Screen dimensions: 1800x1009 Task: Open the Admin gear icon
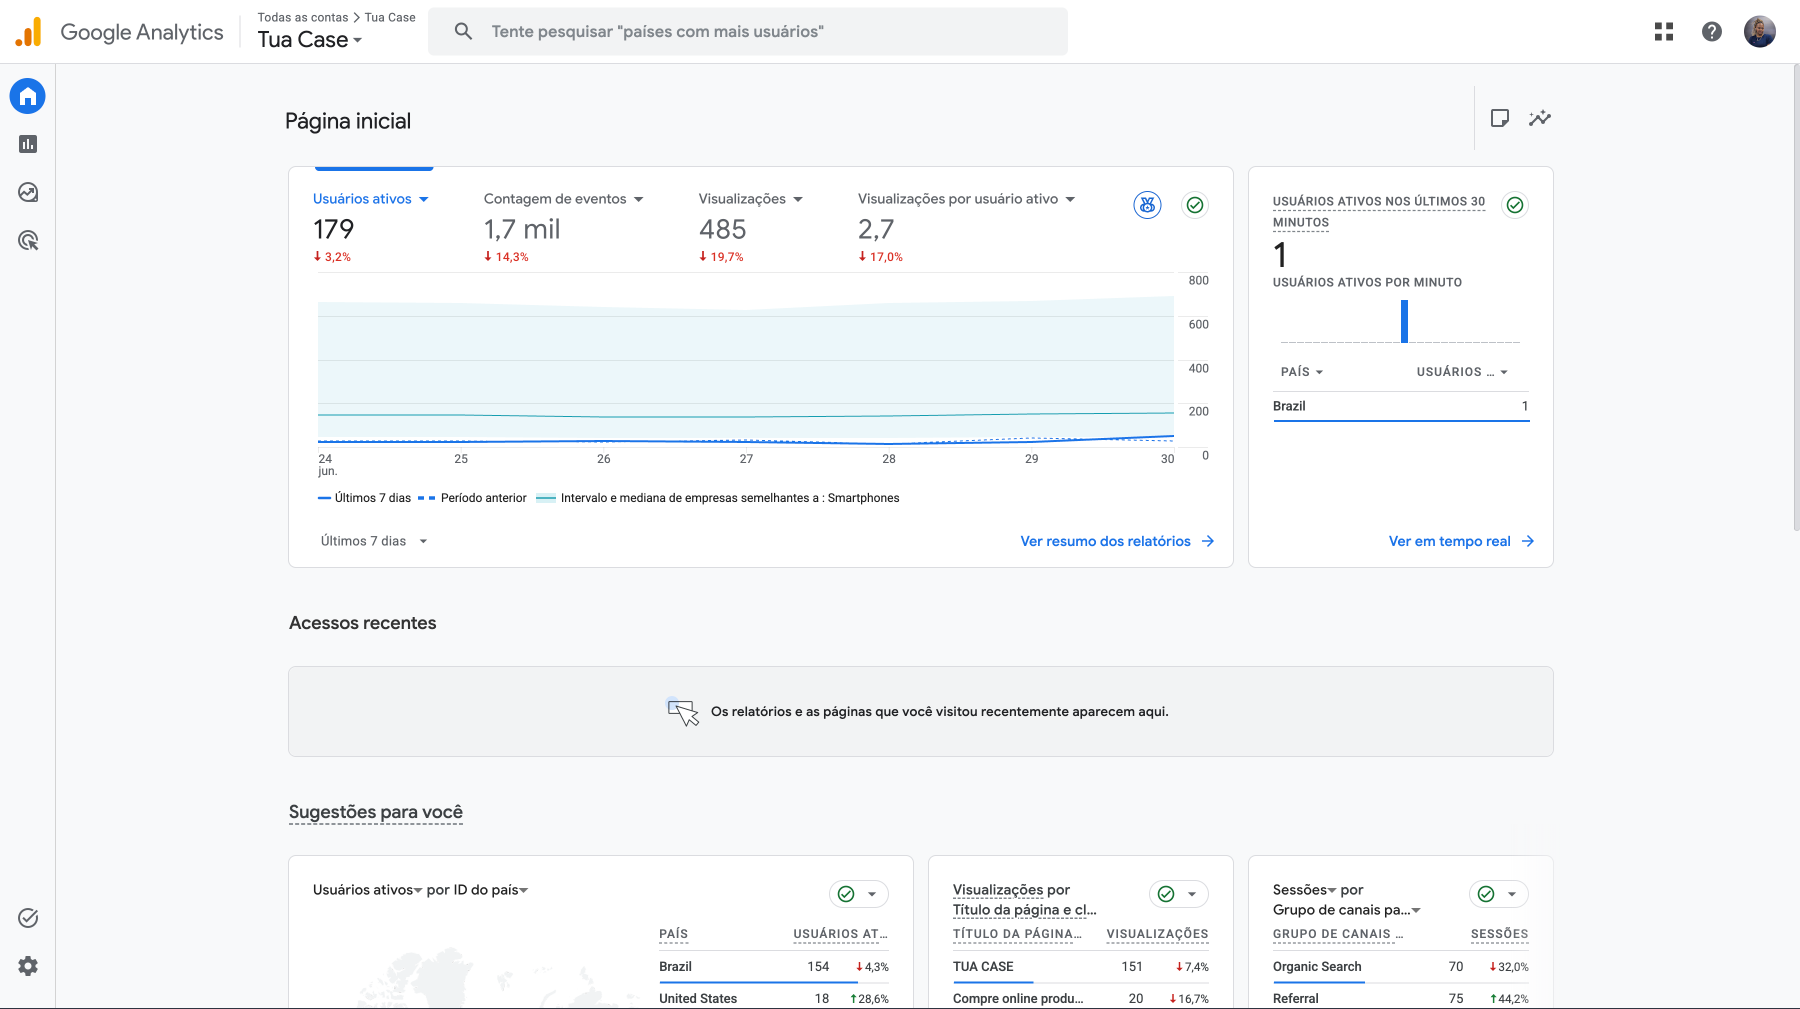click(x=28, y=966)
